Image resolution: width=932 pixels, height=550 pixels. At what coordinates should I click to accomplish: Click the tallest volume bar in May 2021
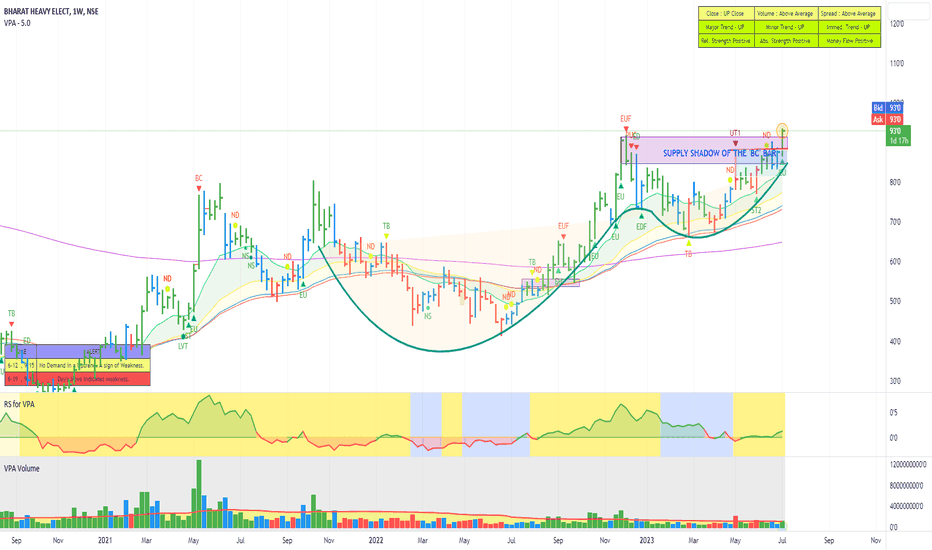click(199, 494)
